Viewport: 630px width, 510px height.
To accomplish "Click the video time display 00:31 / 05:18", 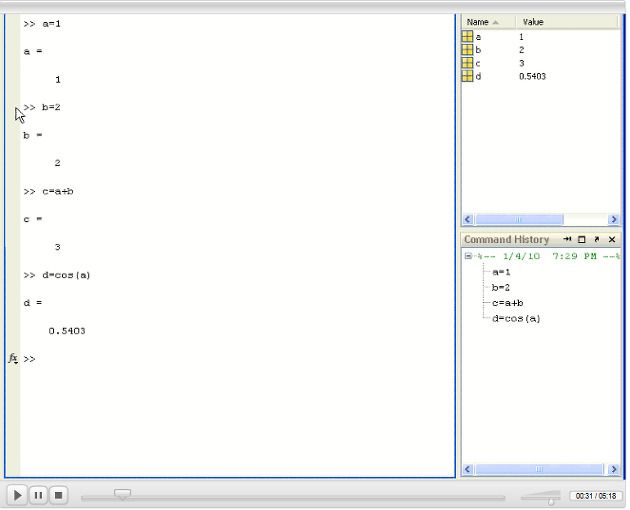I will 595,496.
